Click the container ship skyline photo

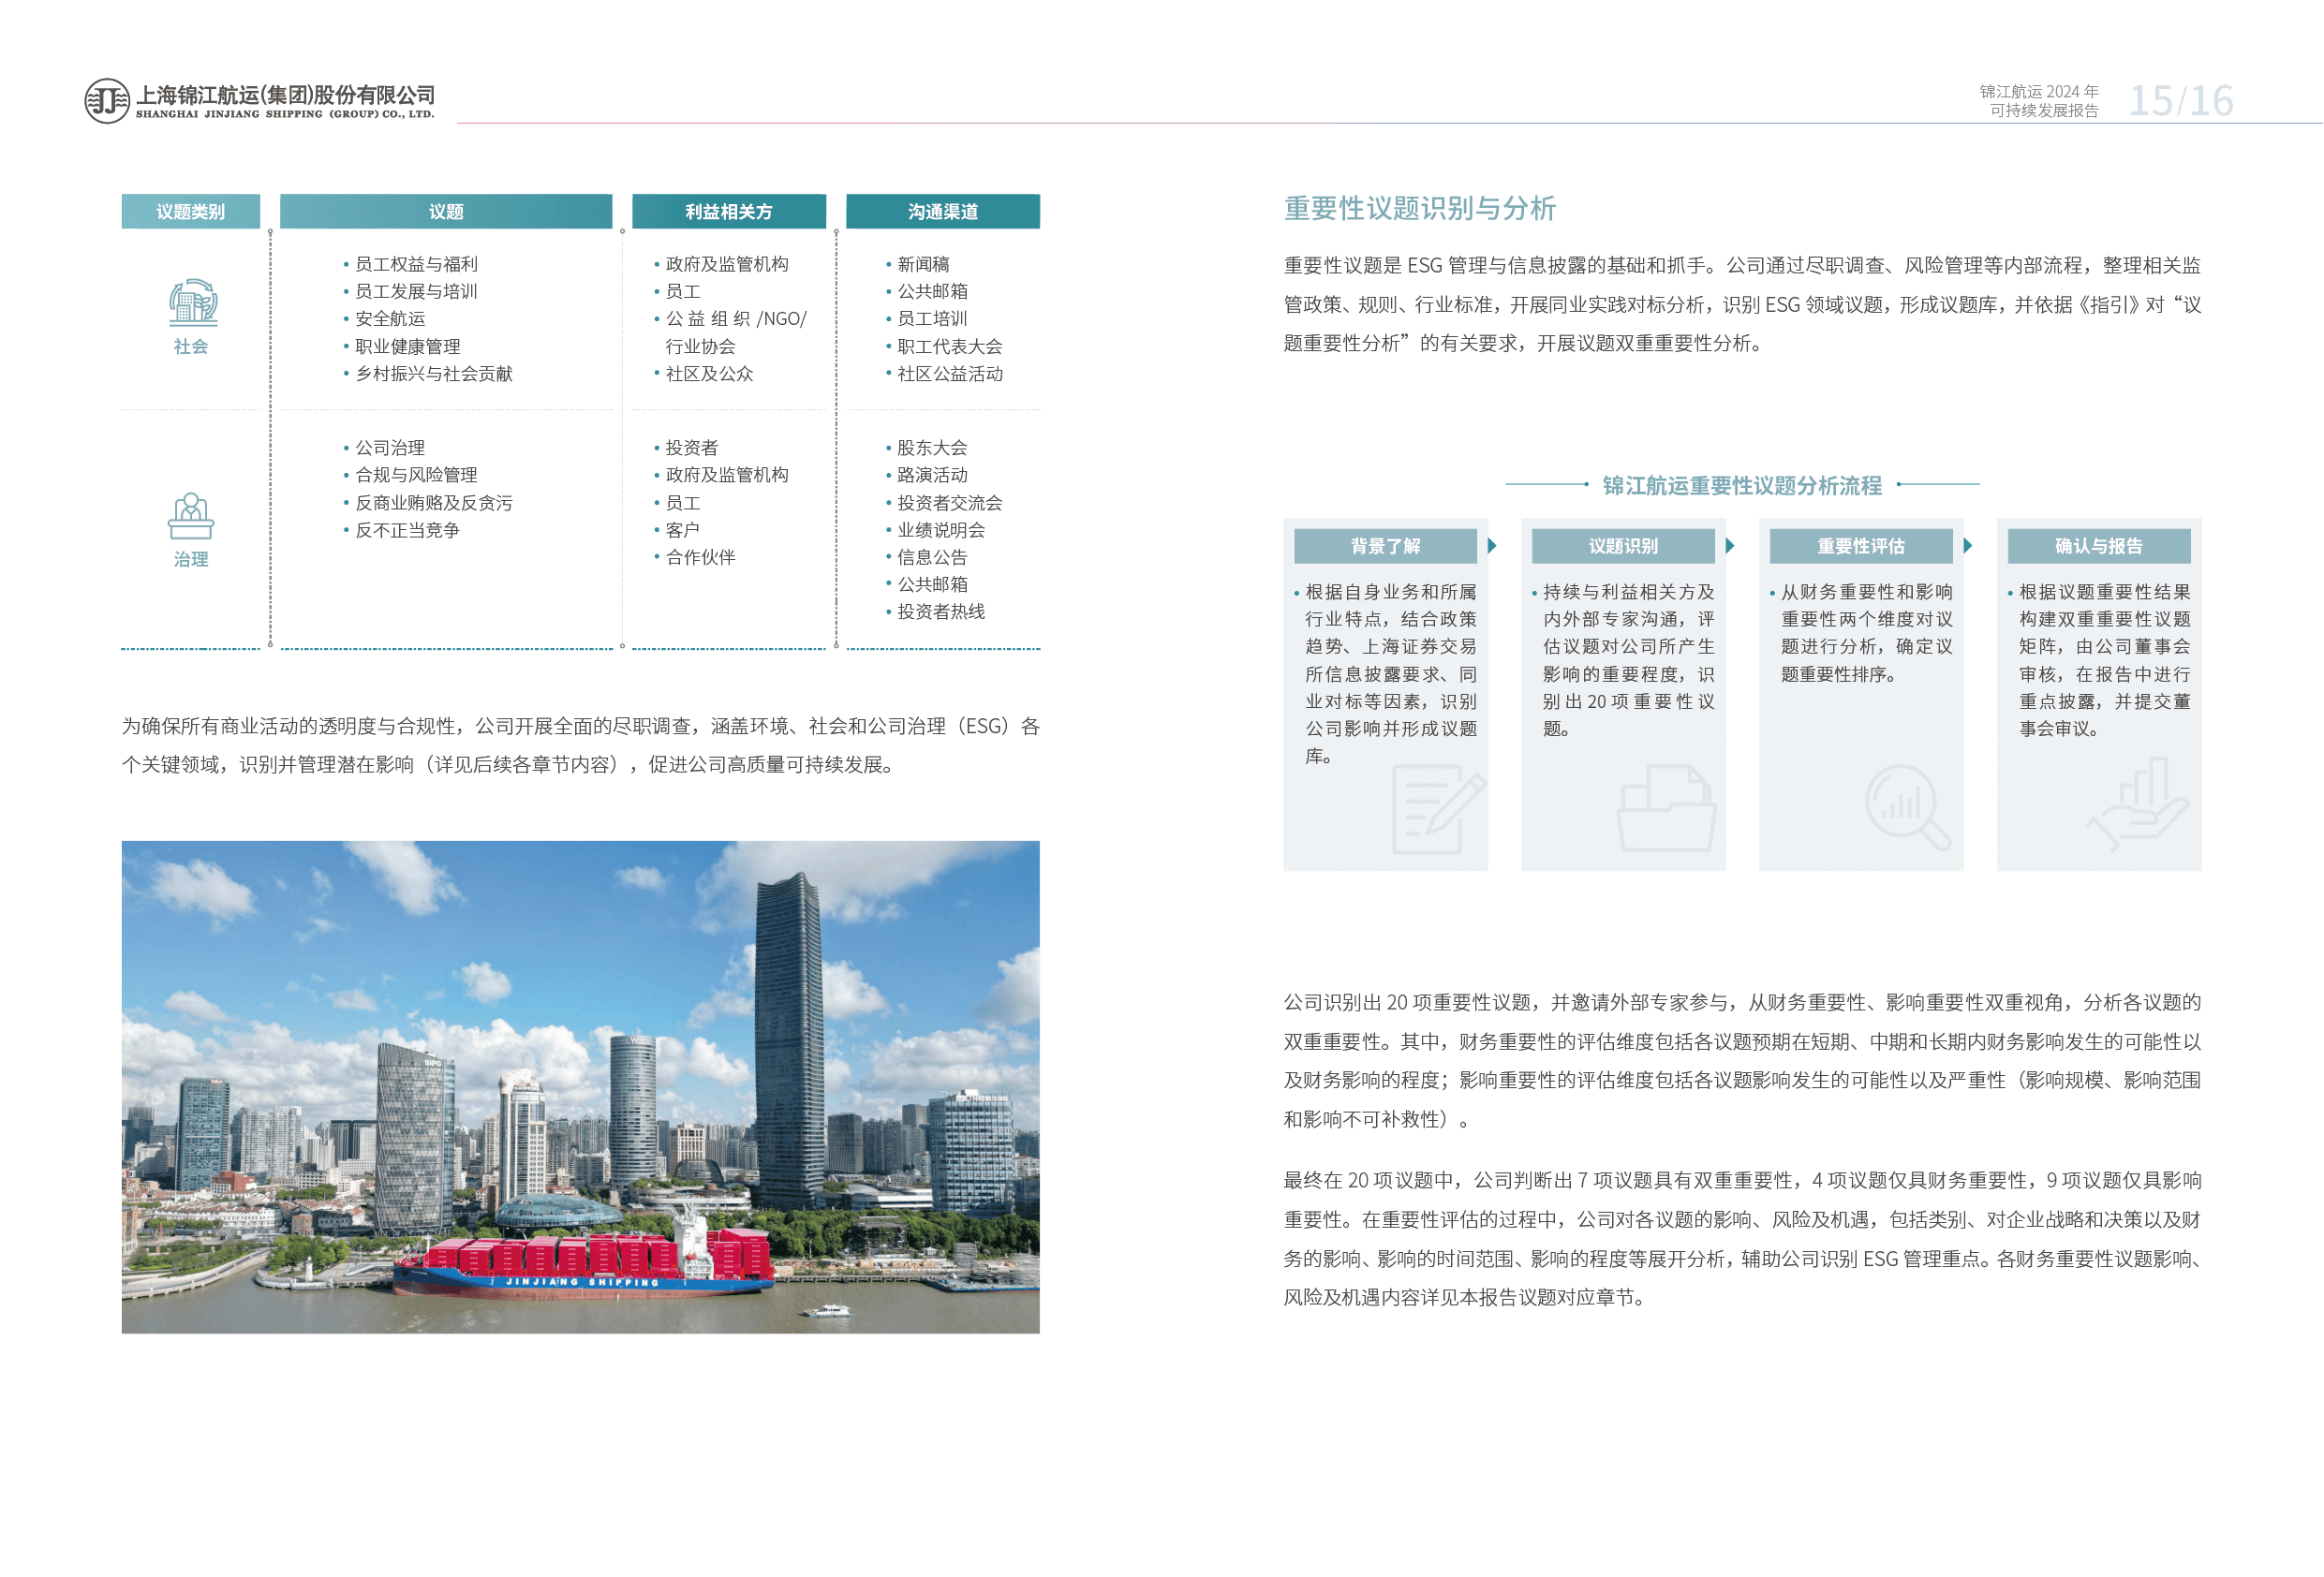580,1086
